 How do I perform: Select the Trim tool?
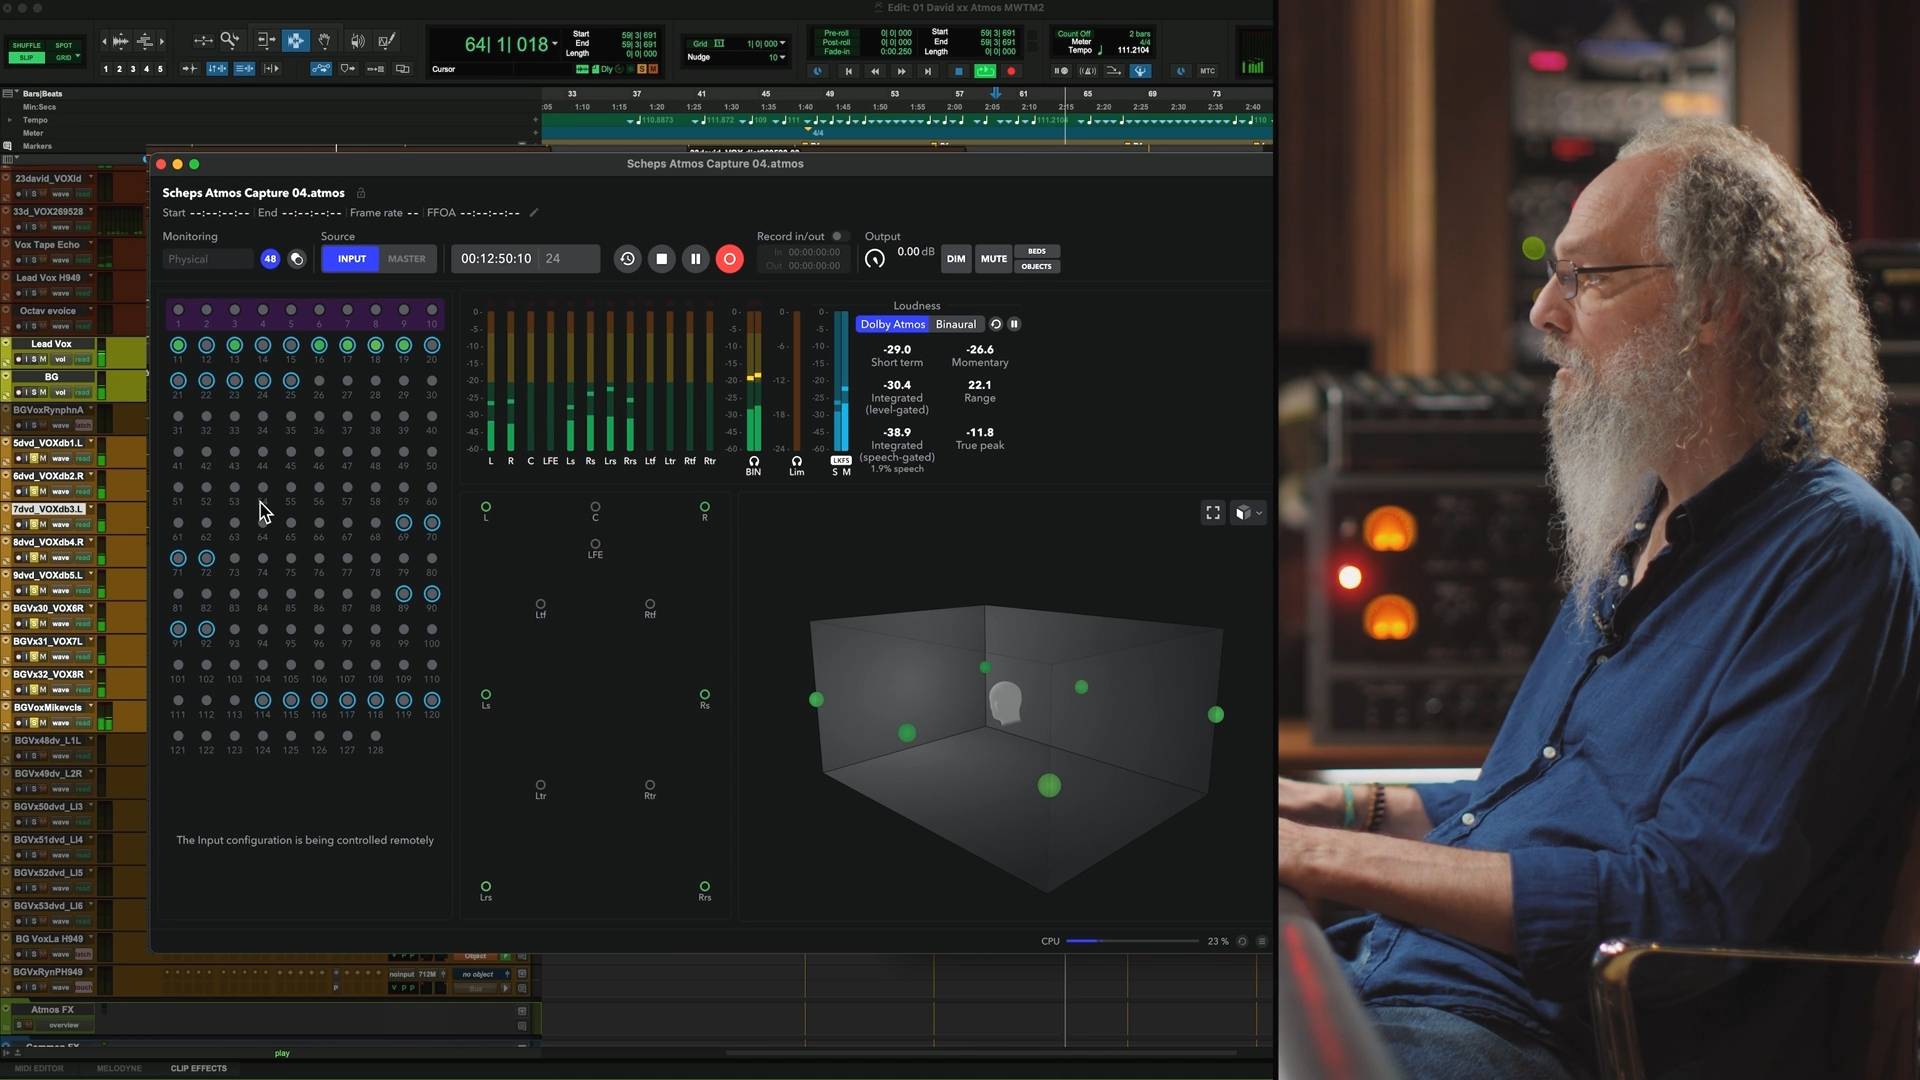[266, 41]
